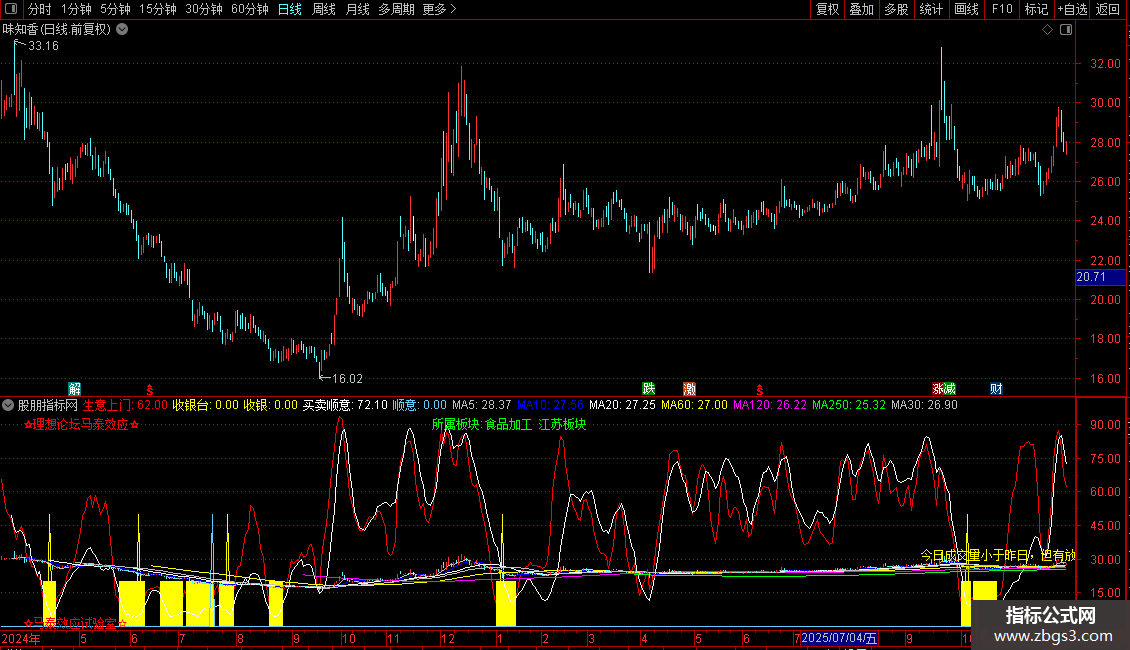Click the red $ marker near May
The width and height of the screenshot is (1130, 650).
click(x=150, y=390)
